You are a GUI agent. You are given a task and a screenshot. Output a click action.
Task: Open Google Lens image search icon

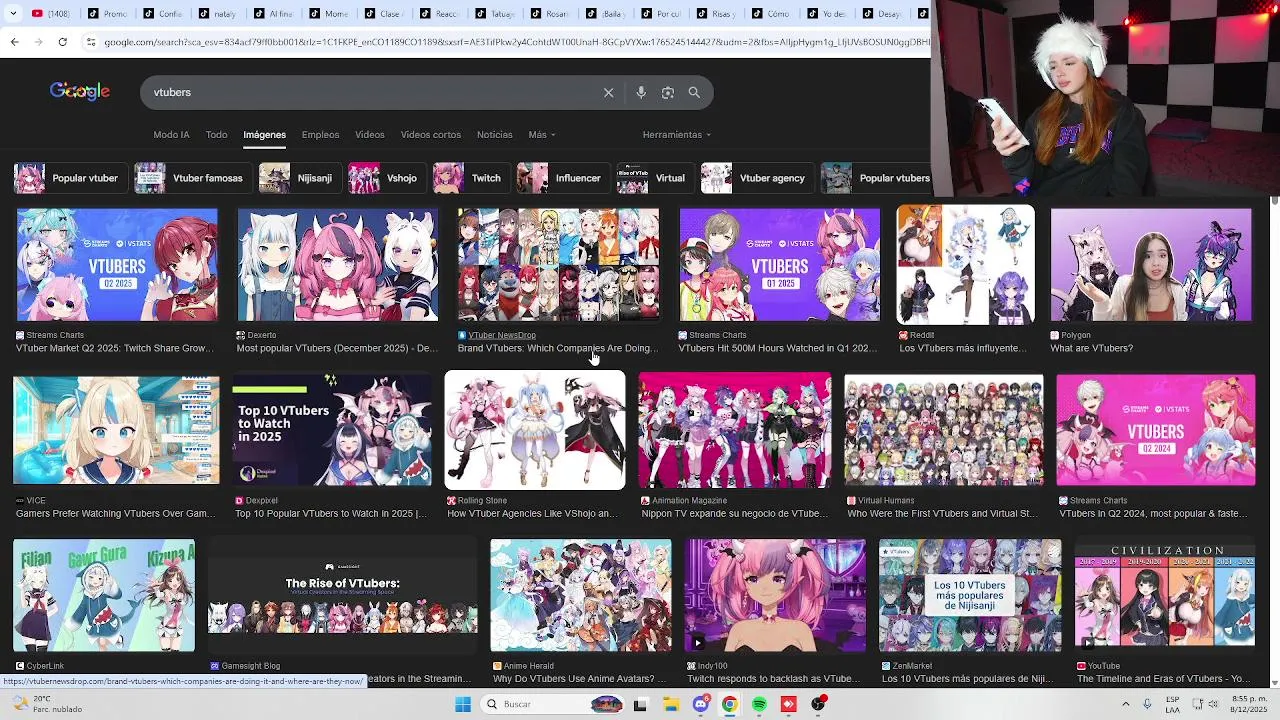[x=668, y=92]
